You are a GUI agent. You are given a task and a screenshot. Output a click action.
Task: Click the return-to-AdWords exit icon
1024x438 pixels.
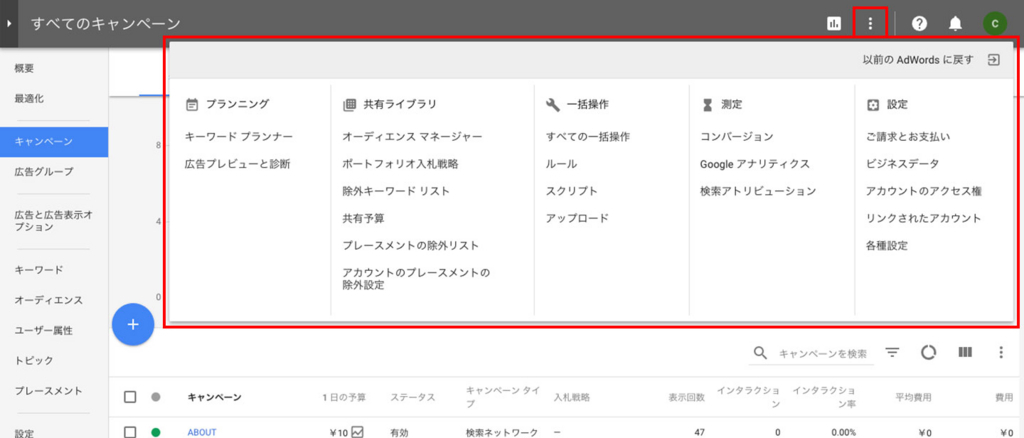coord(993,60)
